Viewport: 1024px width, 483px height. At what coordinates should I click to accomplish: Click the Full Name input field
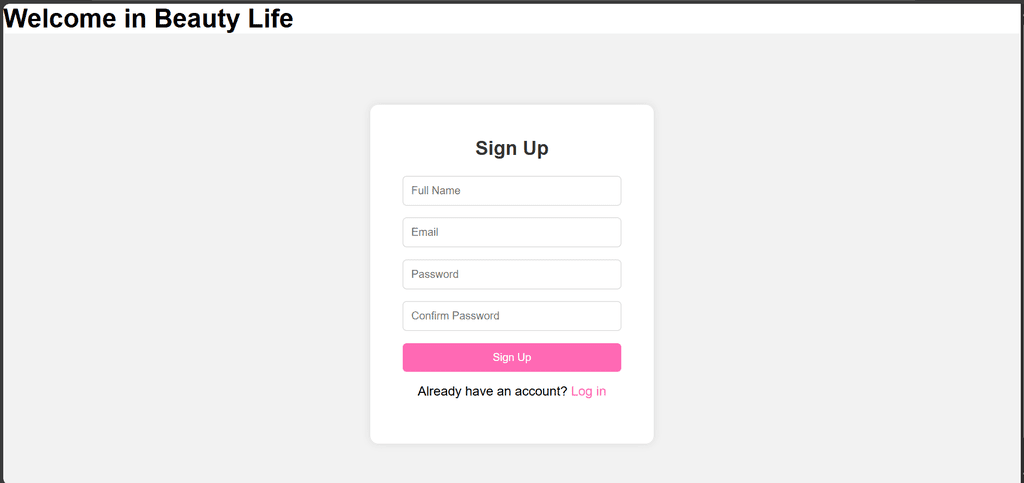[x=511, y=191]
